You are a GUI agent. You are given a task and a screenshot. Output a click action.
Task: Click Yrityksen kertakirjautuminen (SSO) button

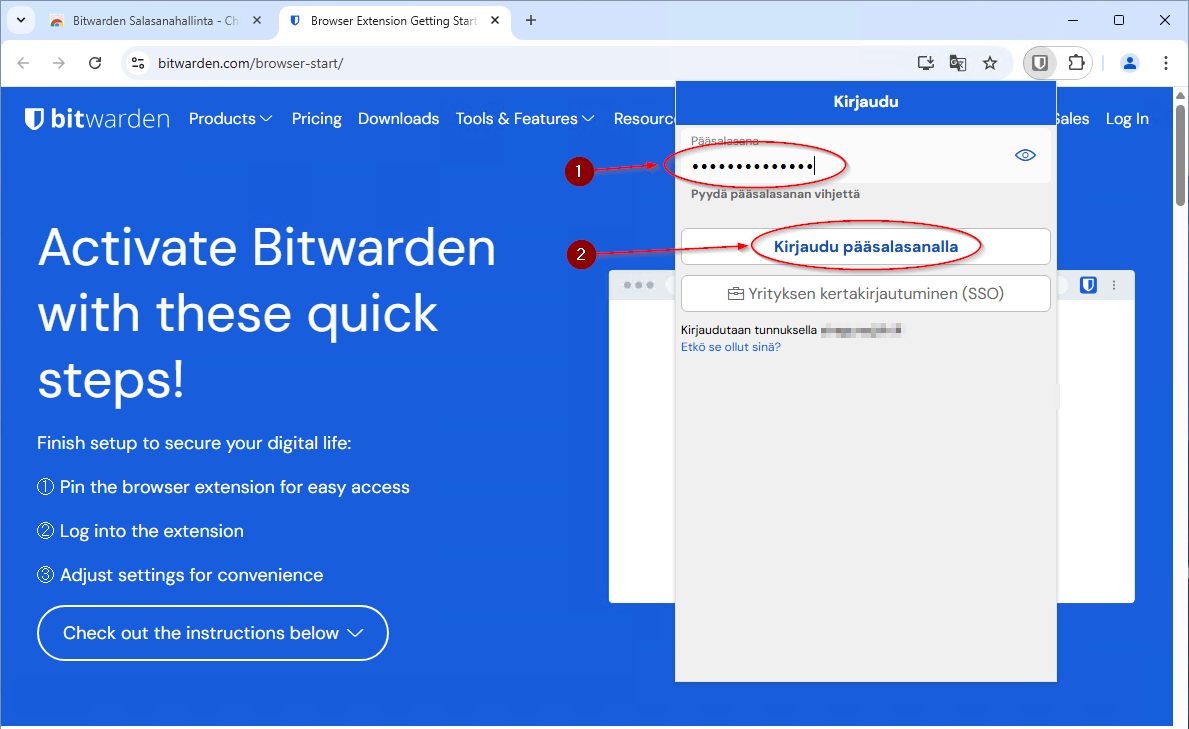click(866, 294)
